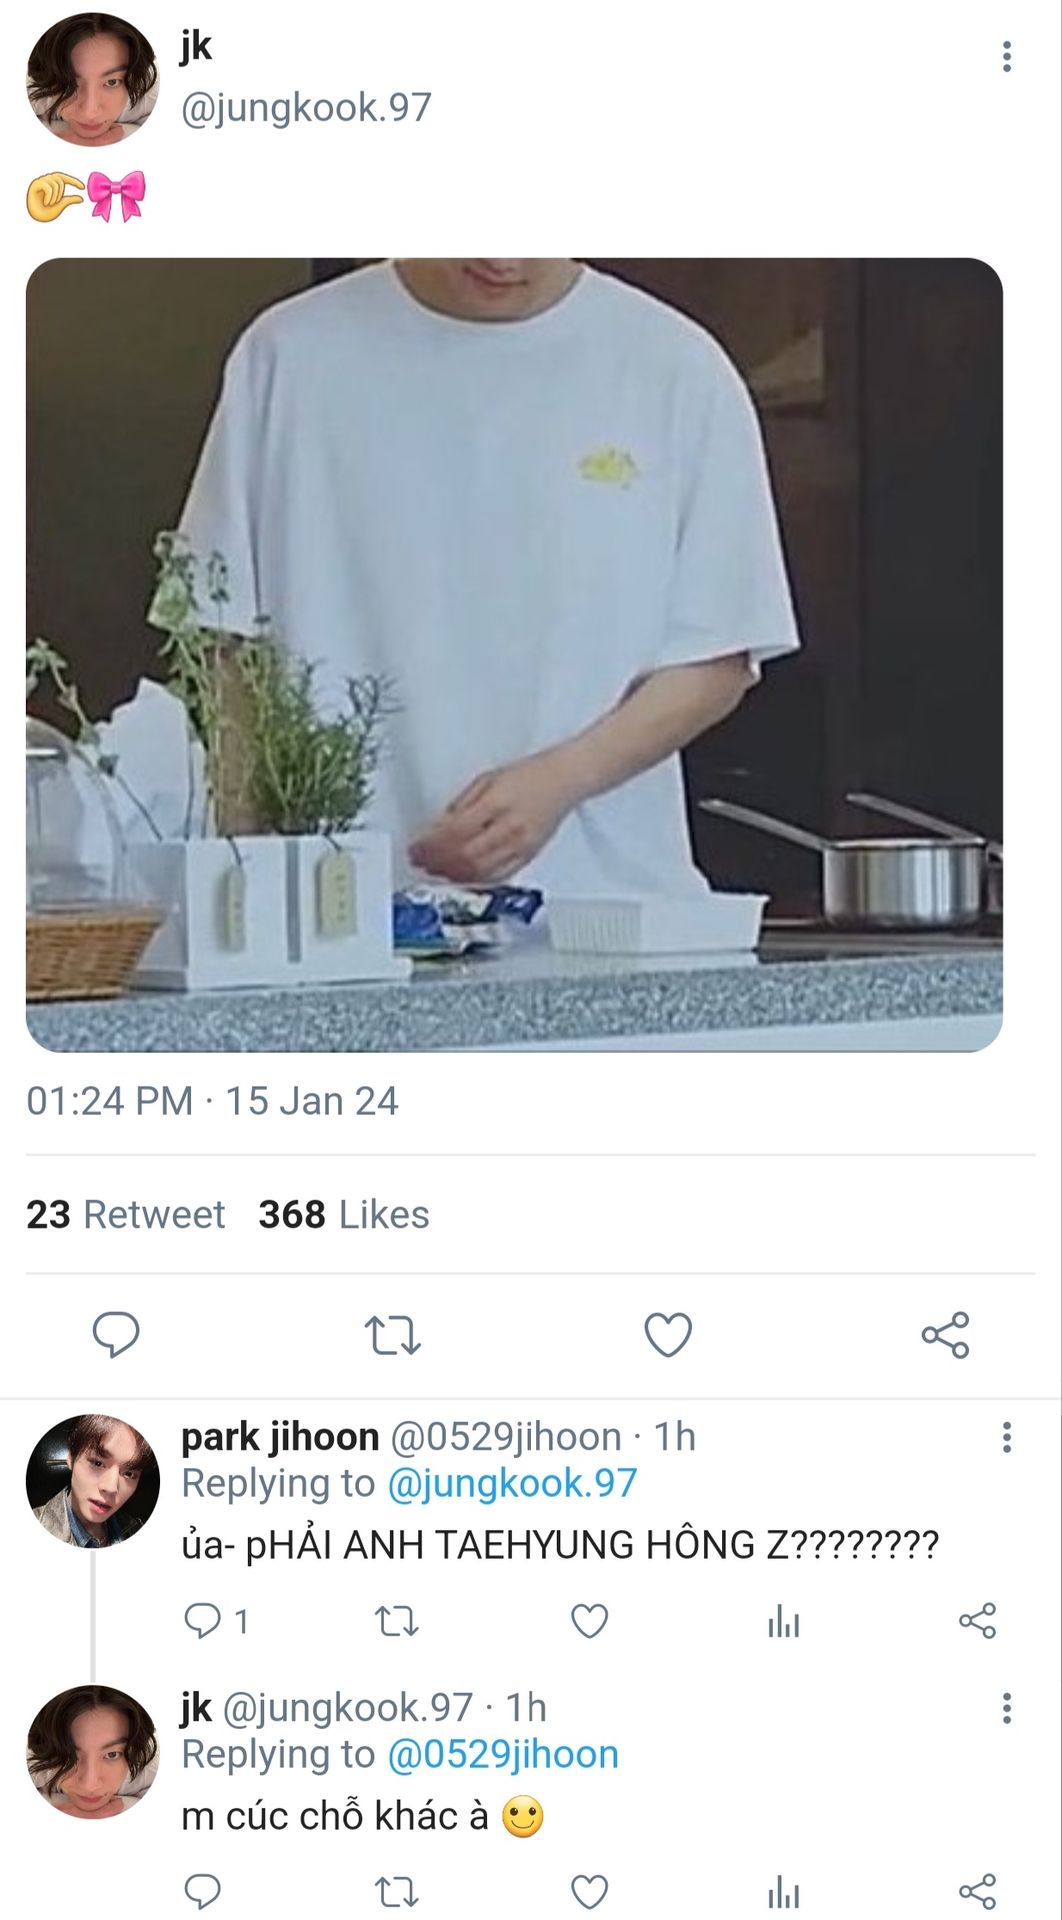View the 23 Retweet list

tap(126, 1214)
